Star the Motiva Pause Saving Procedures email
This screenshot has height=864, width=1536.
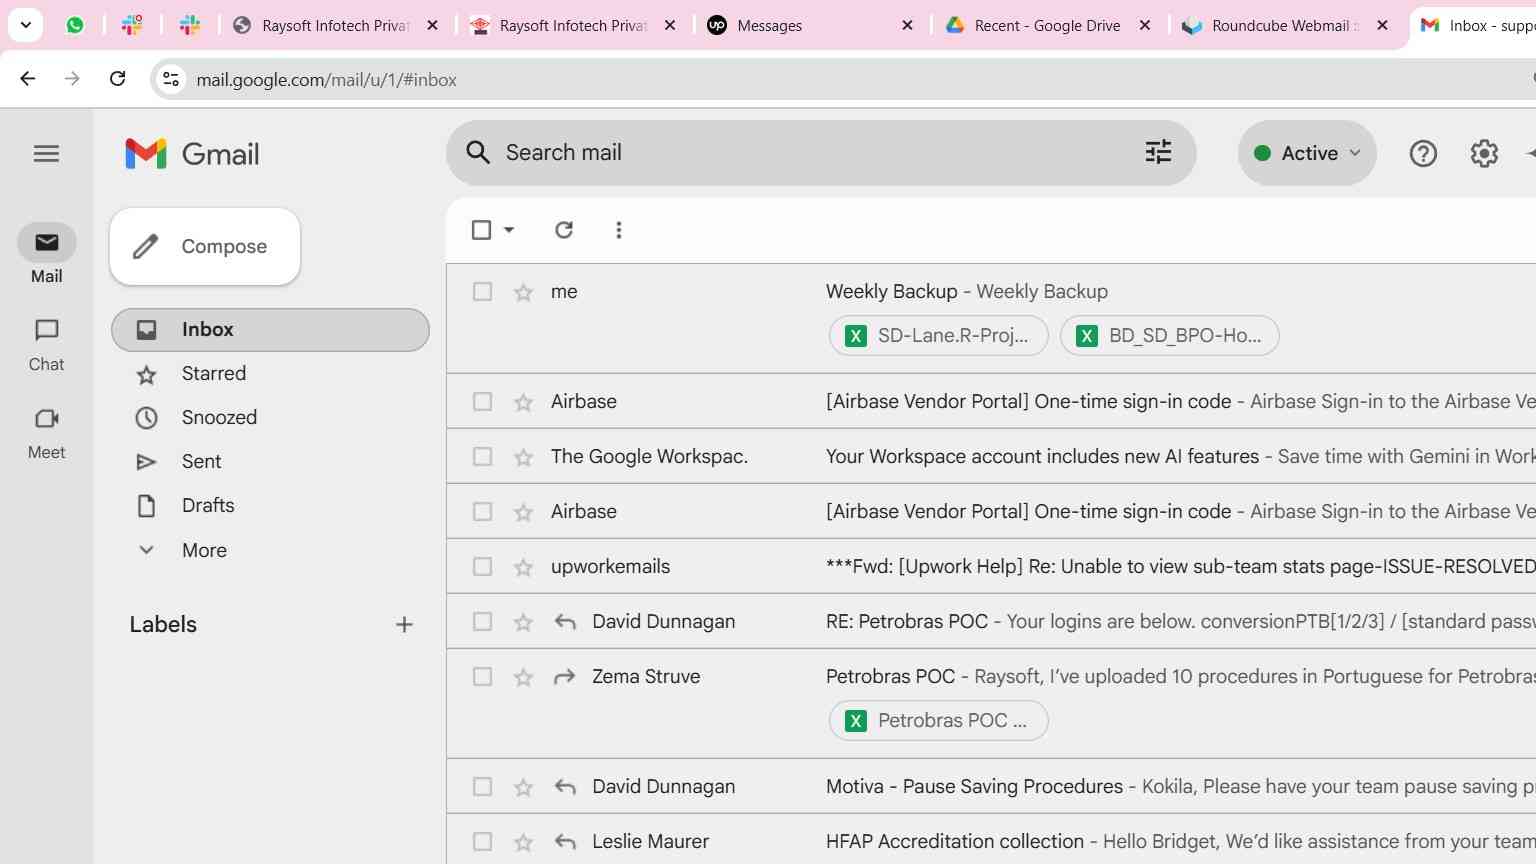tap(523, 787)
